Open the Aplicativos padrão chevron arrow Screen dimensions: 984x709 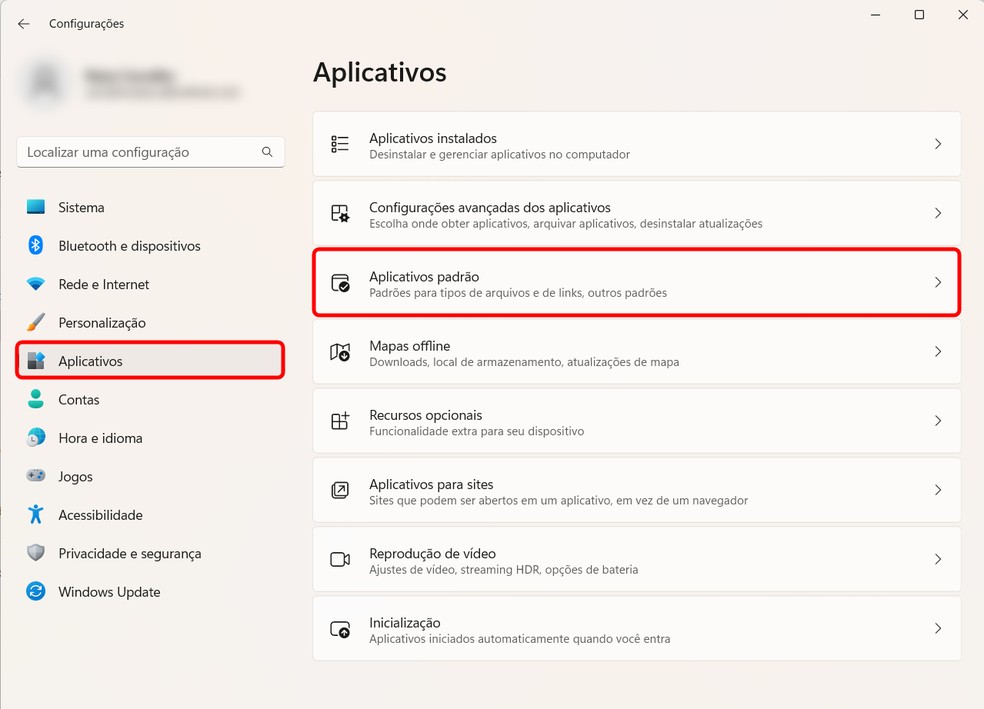point(938,283)
